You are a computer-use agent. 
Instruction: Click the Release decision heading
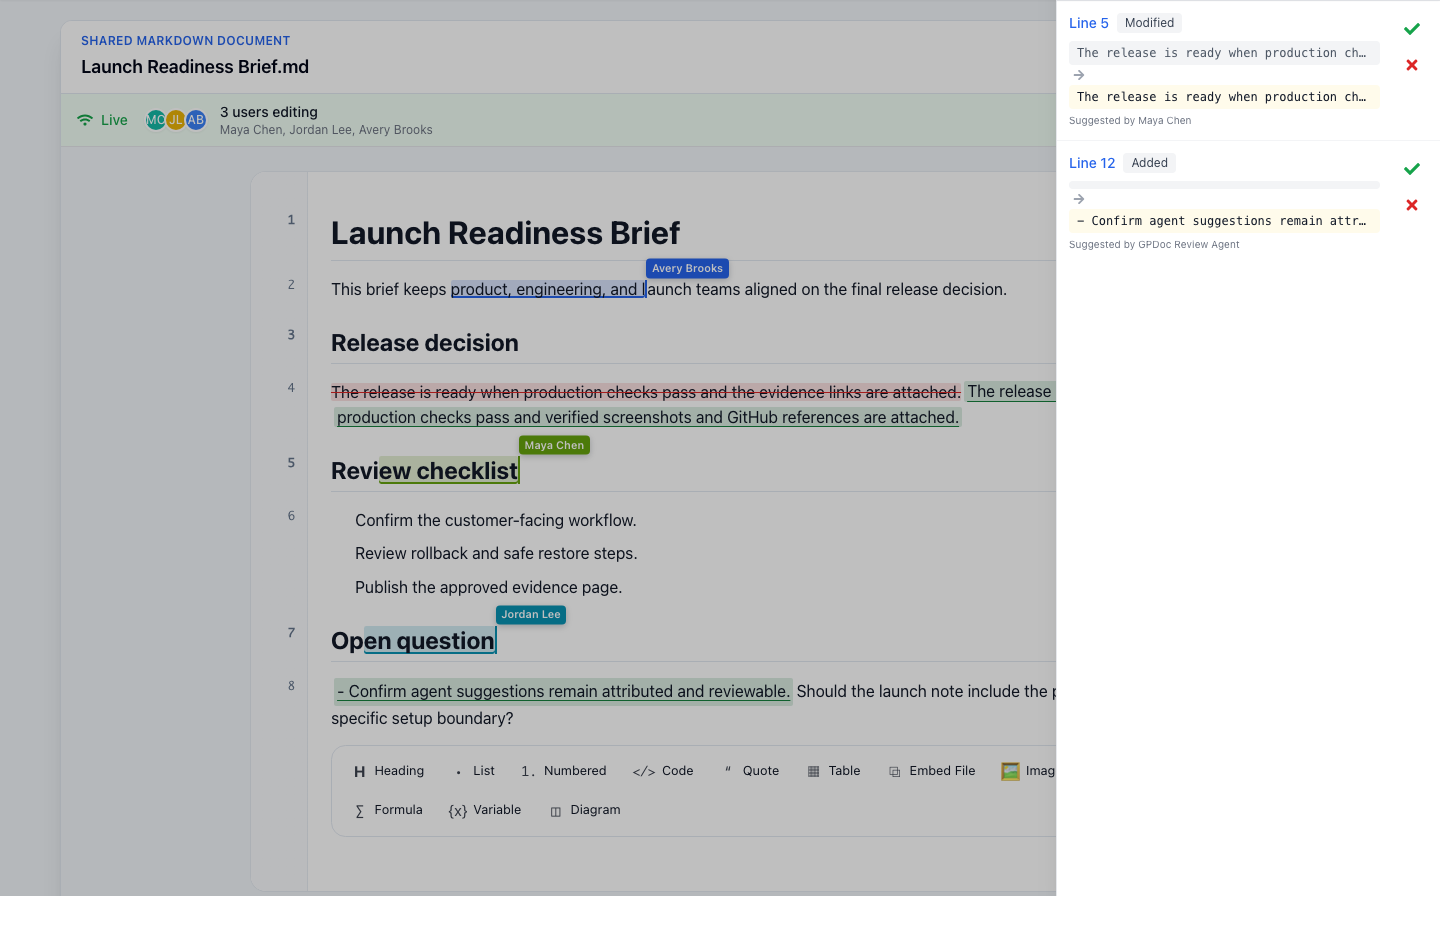pos(425,343)
